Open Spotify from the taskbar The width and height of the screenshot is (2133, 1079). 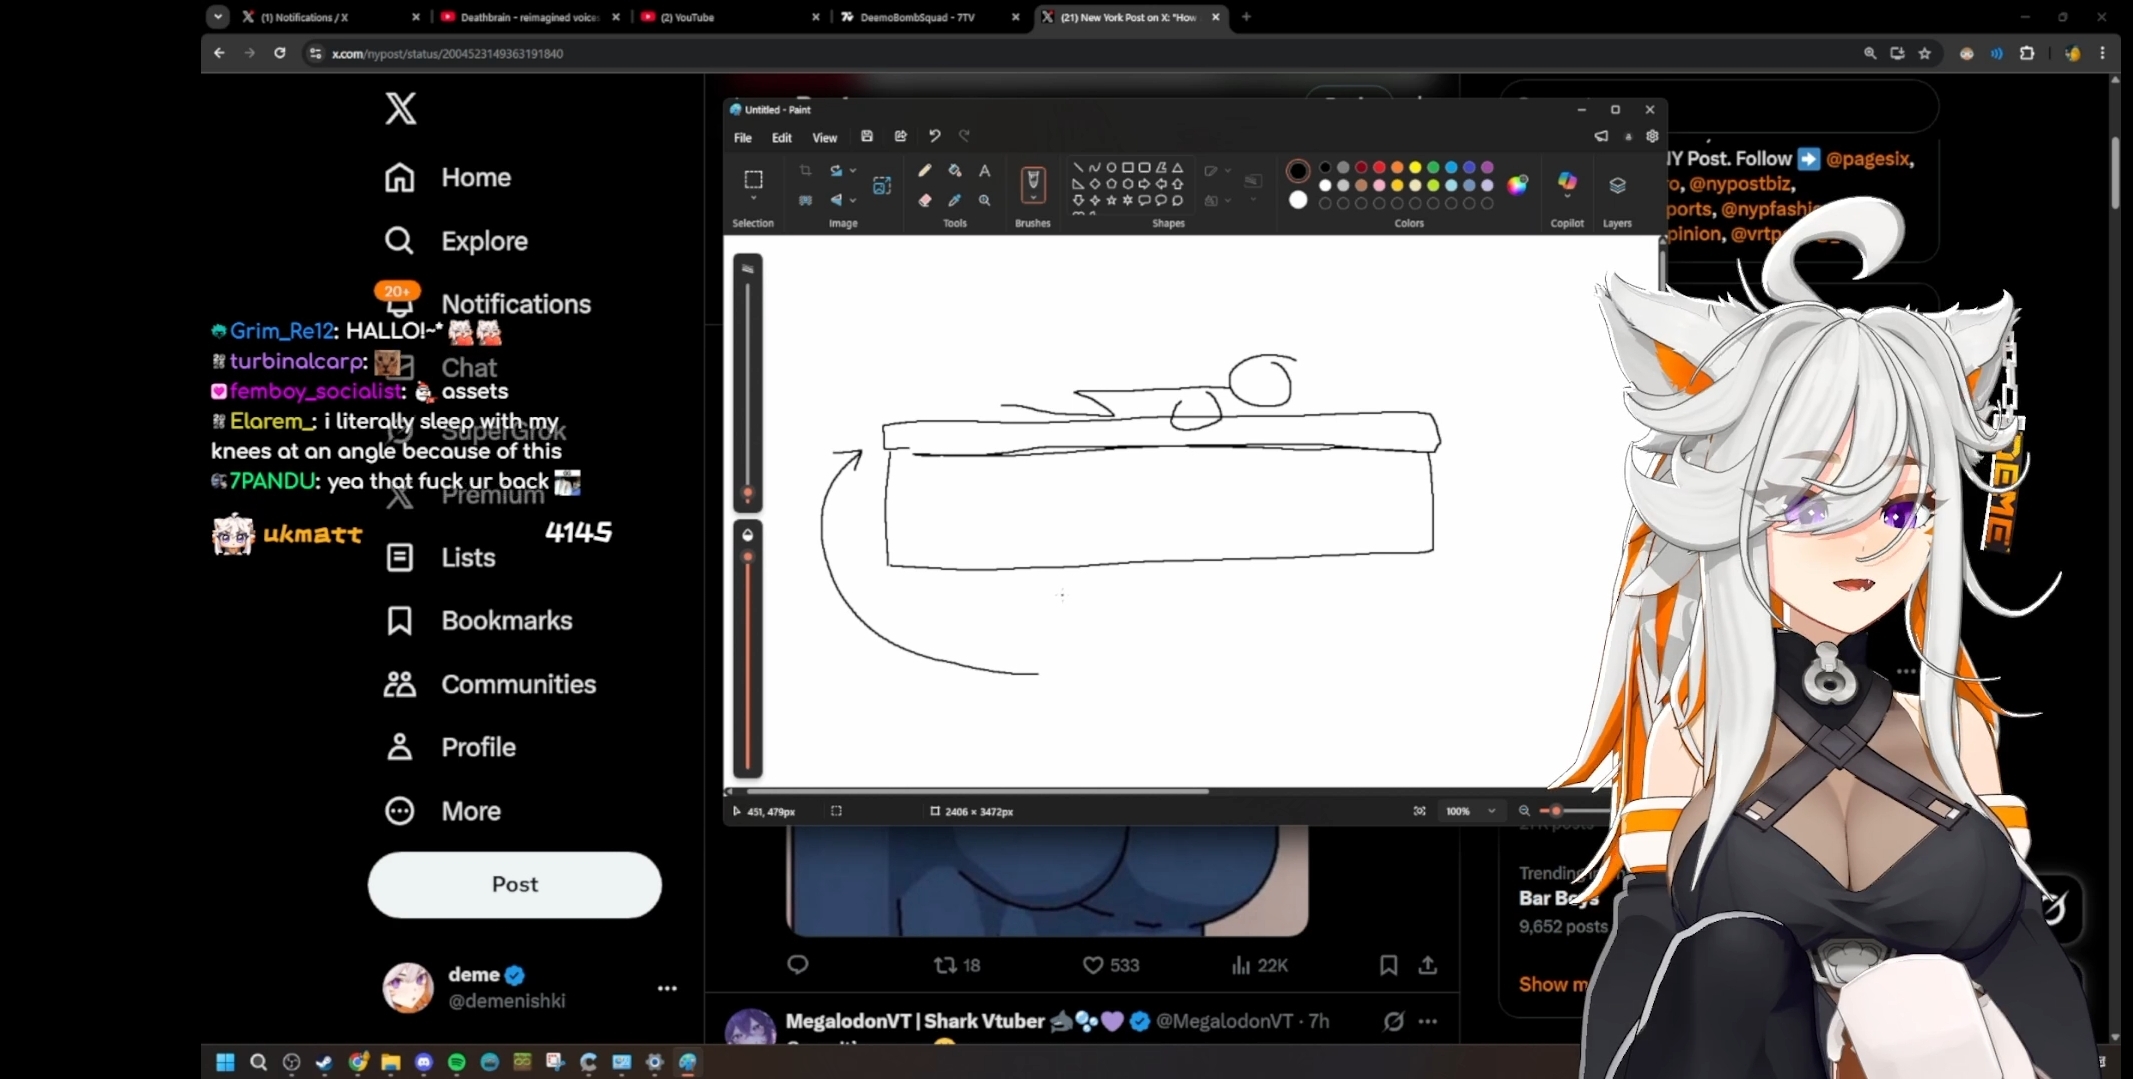(457, 1062)
